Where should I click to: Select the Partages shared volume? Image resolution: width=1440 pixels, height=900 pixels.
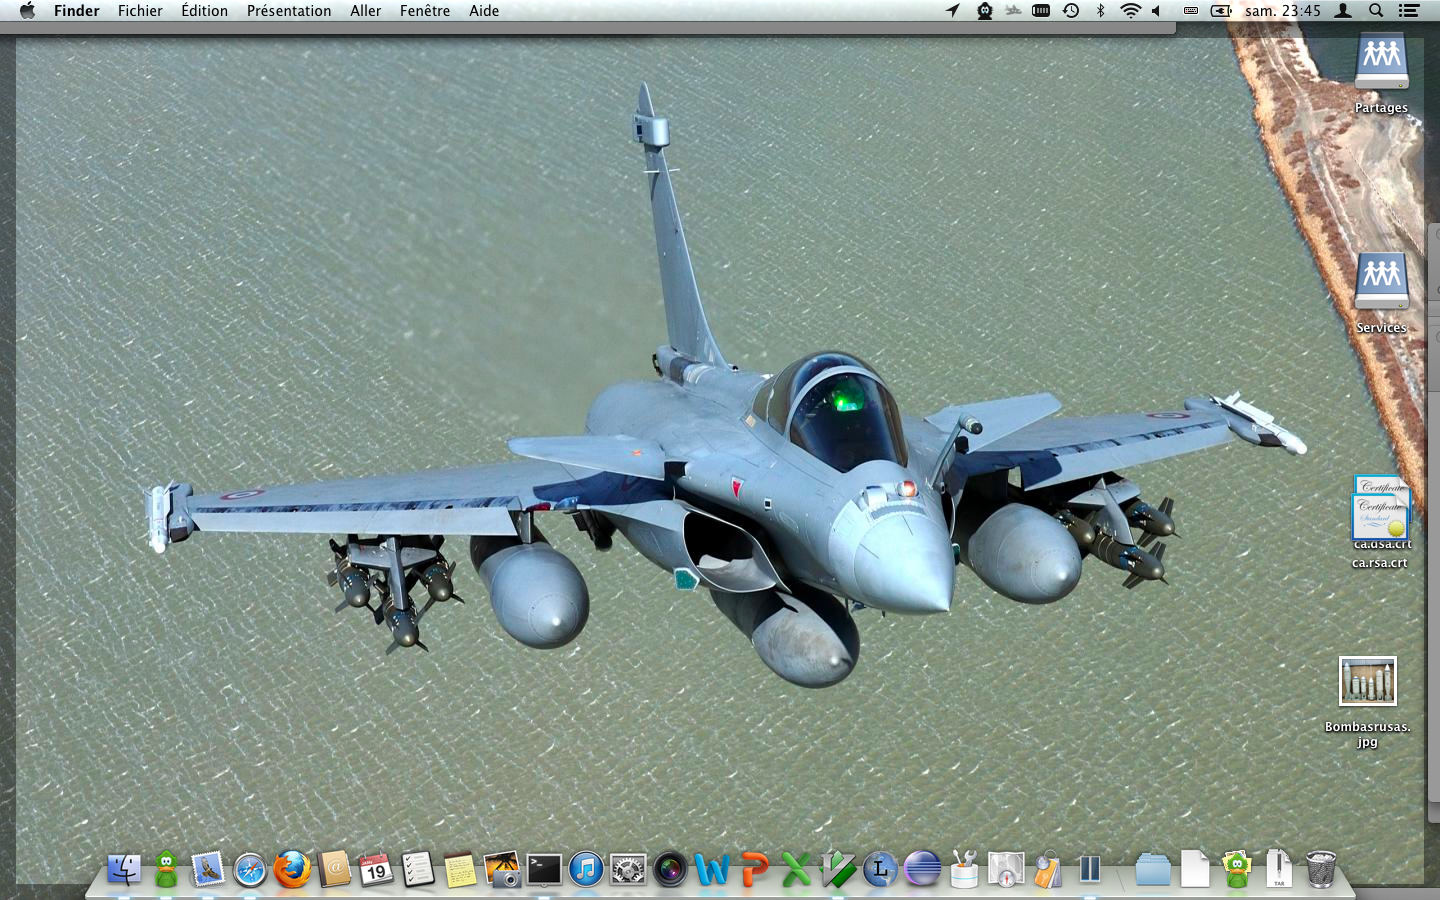click(1381, 62)
